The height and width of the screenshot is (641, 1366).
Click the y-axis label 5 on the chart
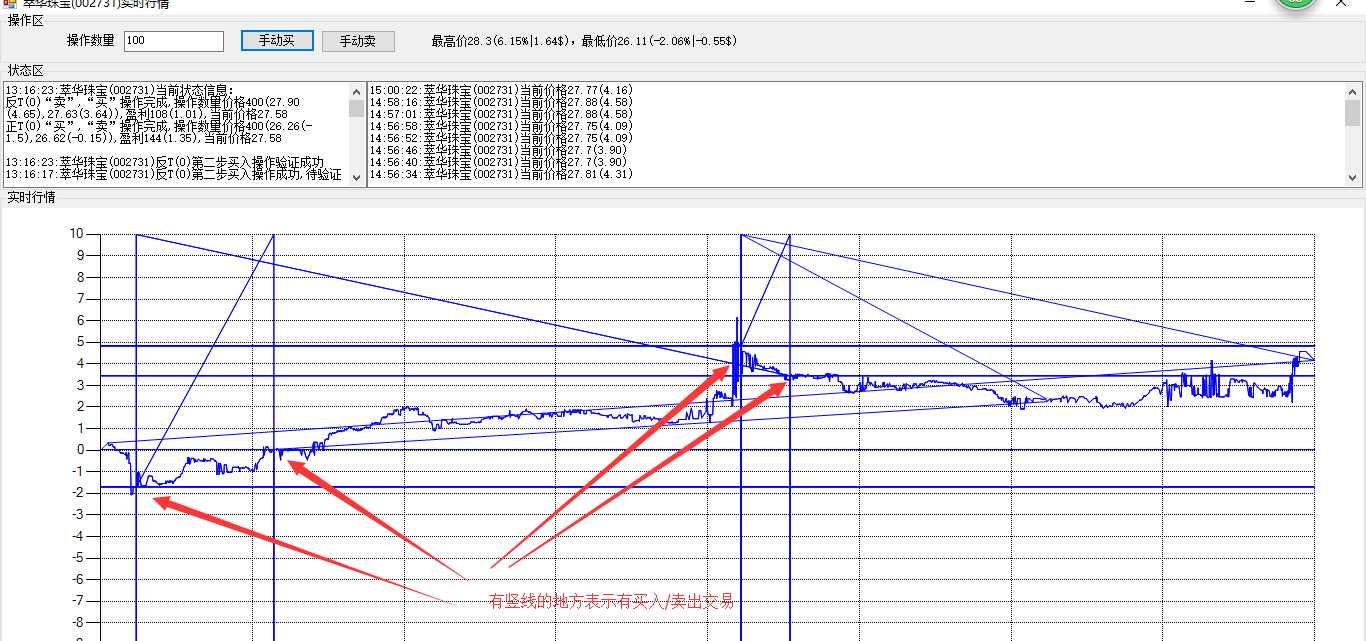click(x=81, y=341)
